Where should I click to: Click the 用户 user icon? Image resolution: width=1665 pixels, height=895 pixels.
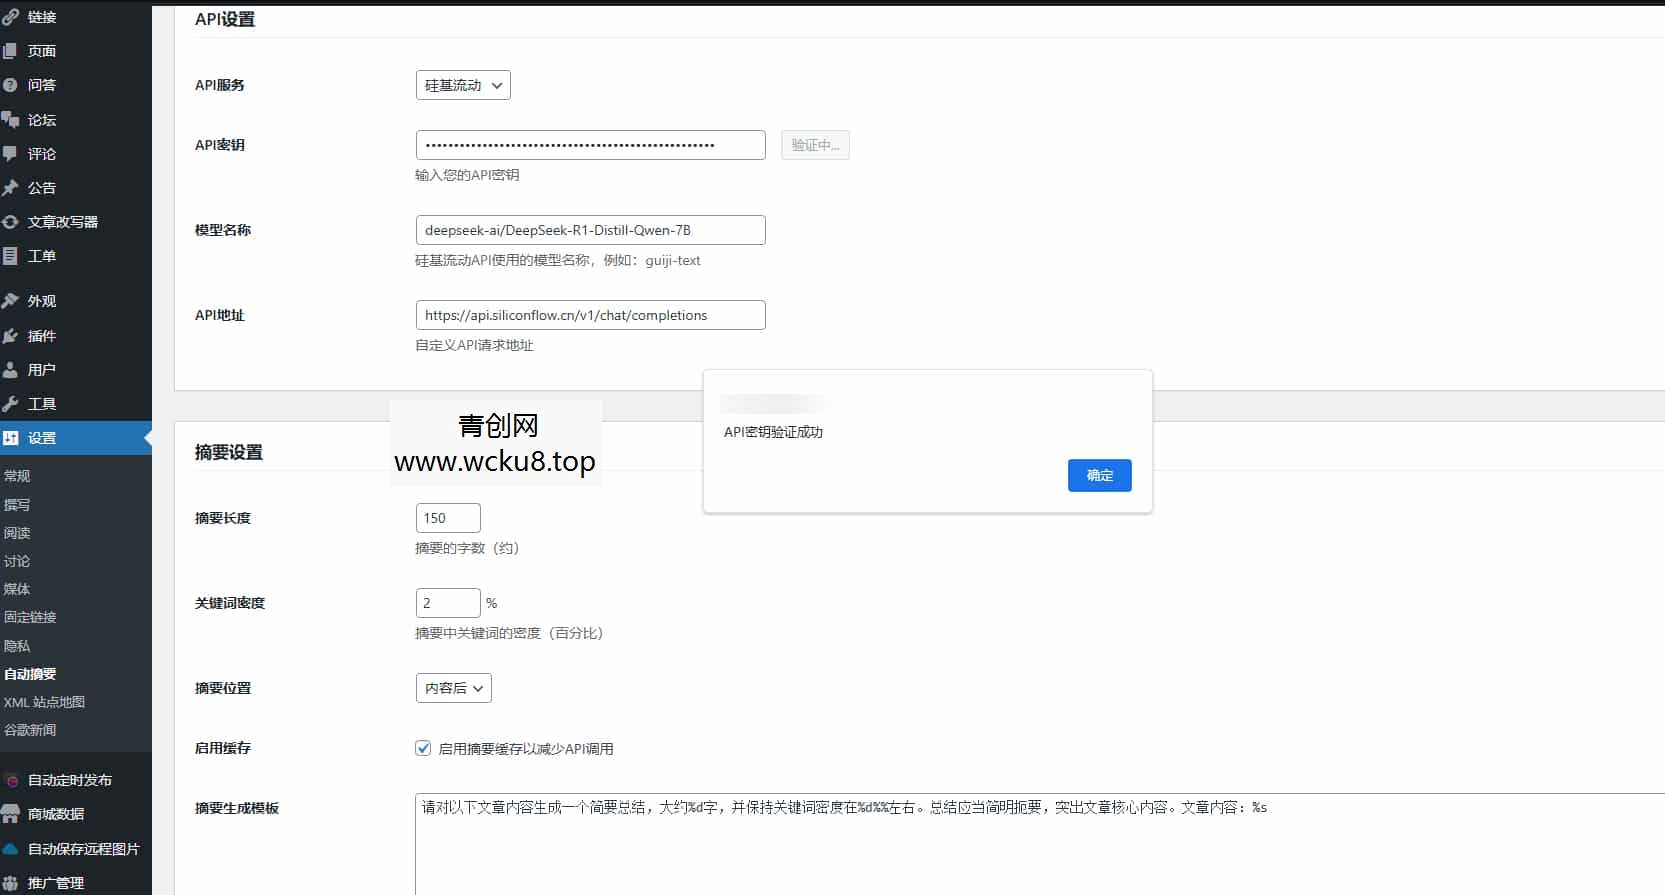[x=10, y=370]
